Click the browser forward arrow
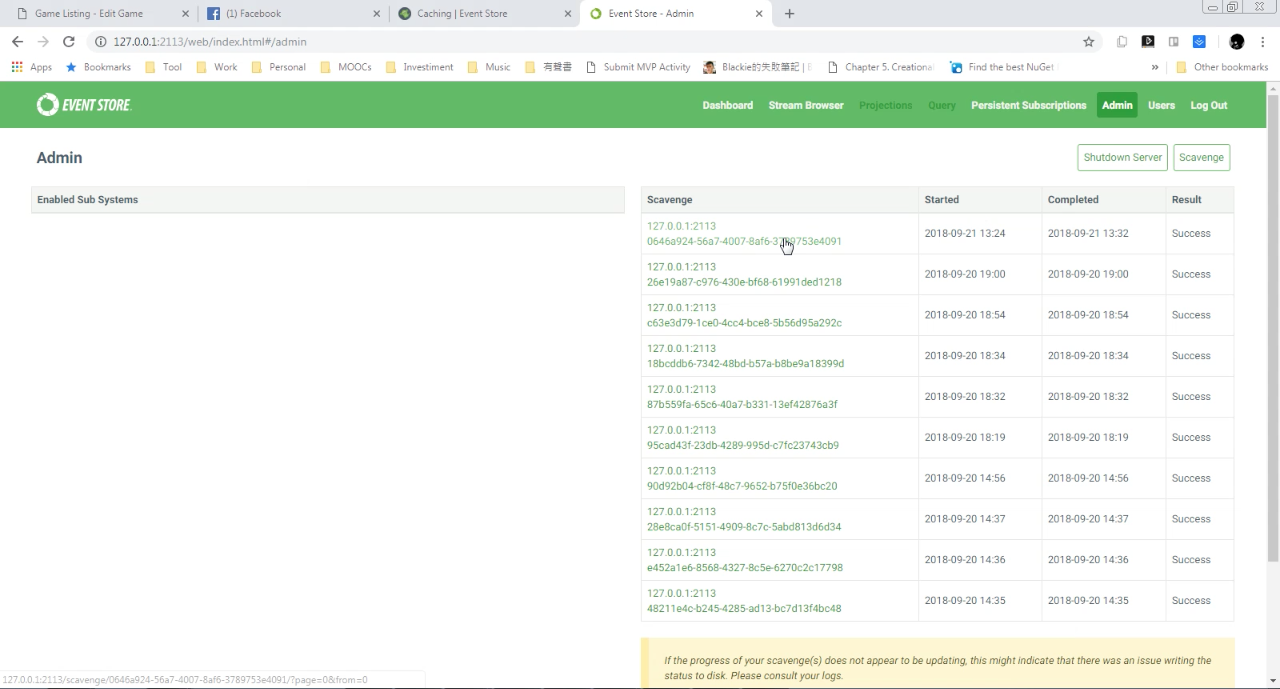This screenshot has height=689, width=1280. pos(43,42)
